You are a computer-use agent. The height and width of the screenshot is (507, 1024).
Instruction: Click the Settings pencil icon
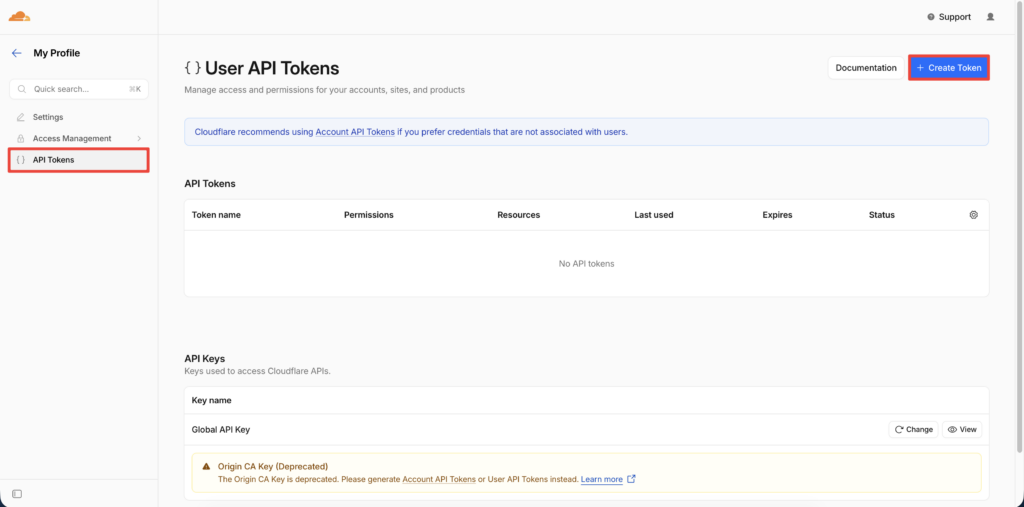(21, 118)
